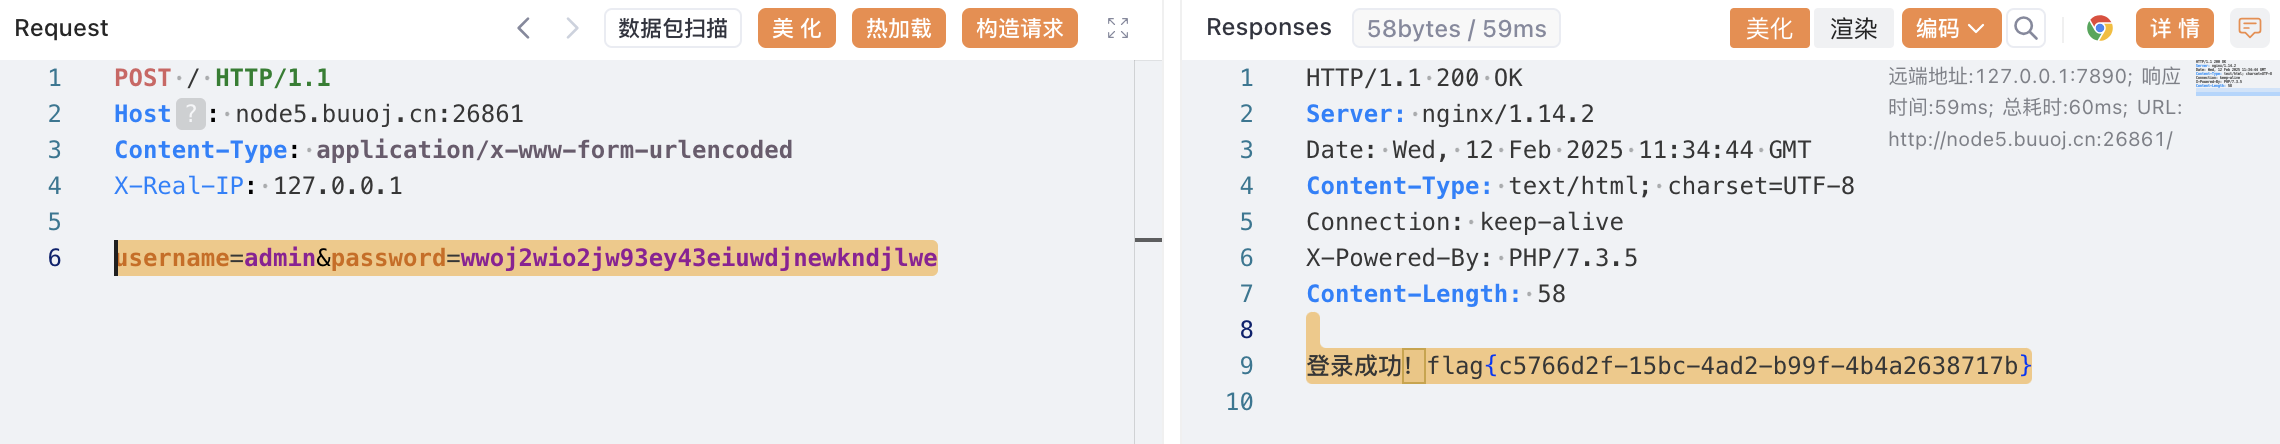Click the request editor scrollbar marker
The image size is (2280, 444).
pyautogui.click(x=1148, y=240)
